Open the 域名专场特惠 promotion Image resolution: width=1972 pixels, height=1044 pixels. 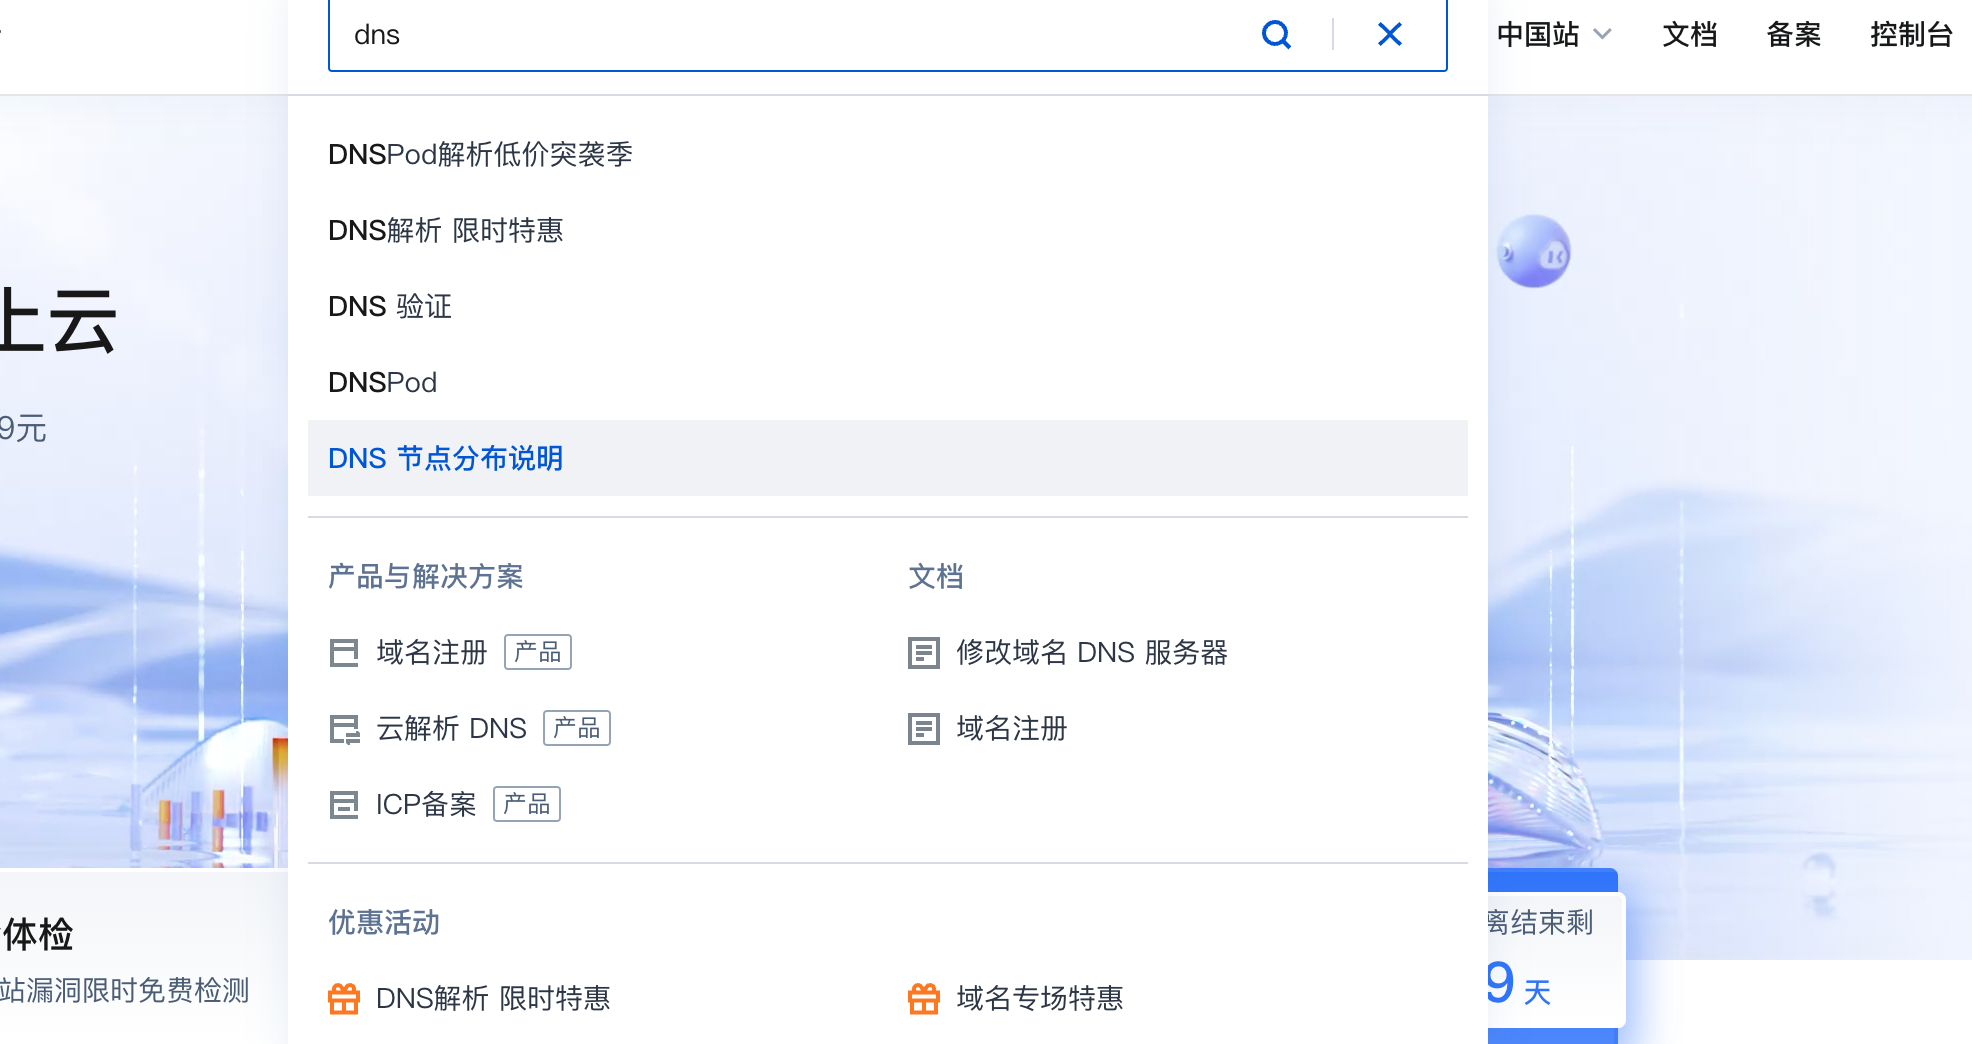1040,998
